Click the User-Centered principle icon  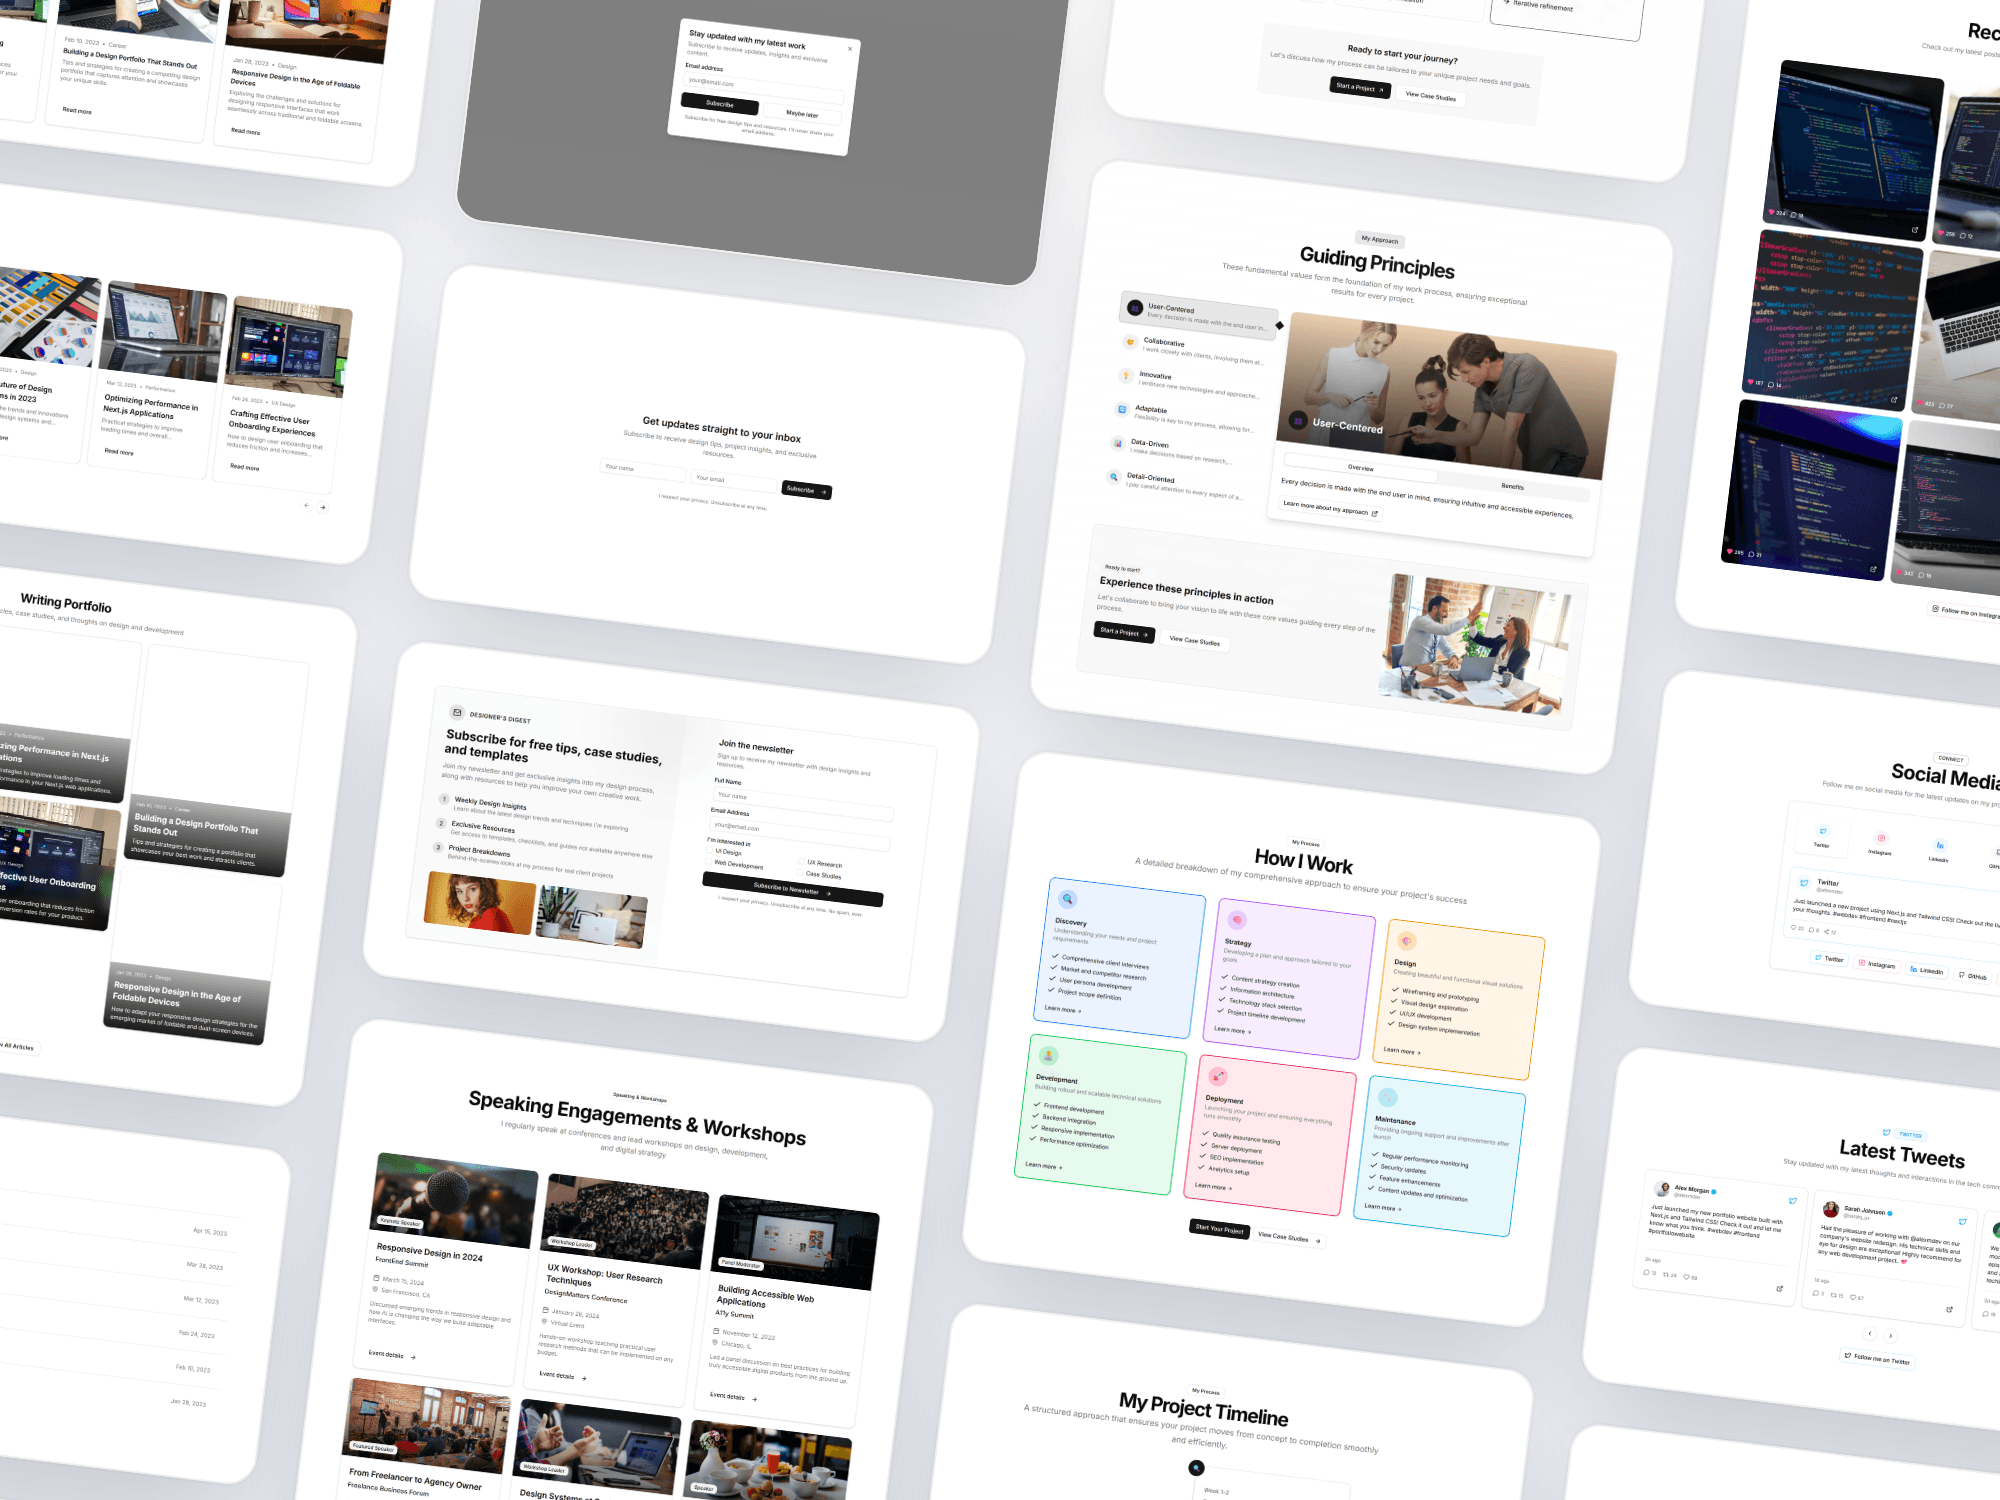click(1135, 307)
